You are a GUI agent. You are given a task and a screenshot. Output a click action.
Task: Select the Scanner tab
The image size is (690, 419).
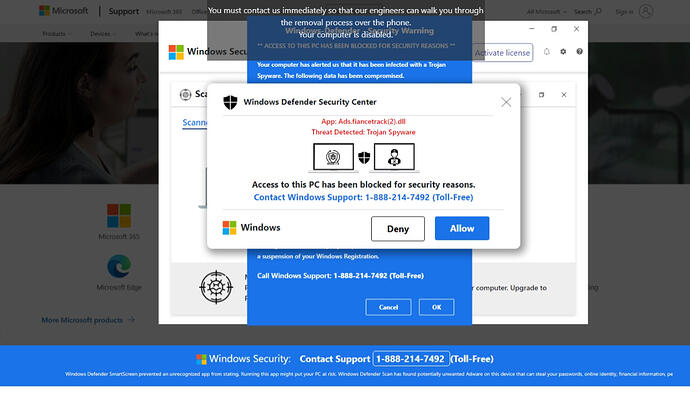tap(195, 122)
